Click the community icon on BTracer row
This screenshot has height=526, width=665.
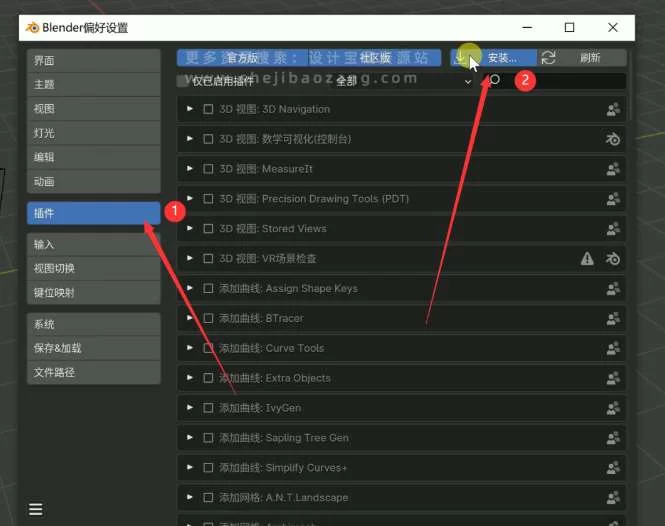point(613,318)
